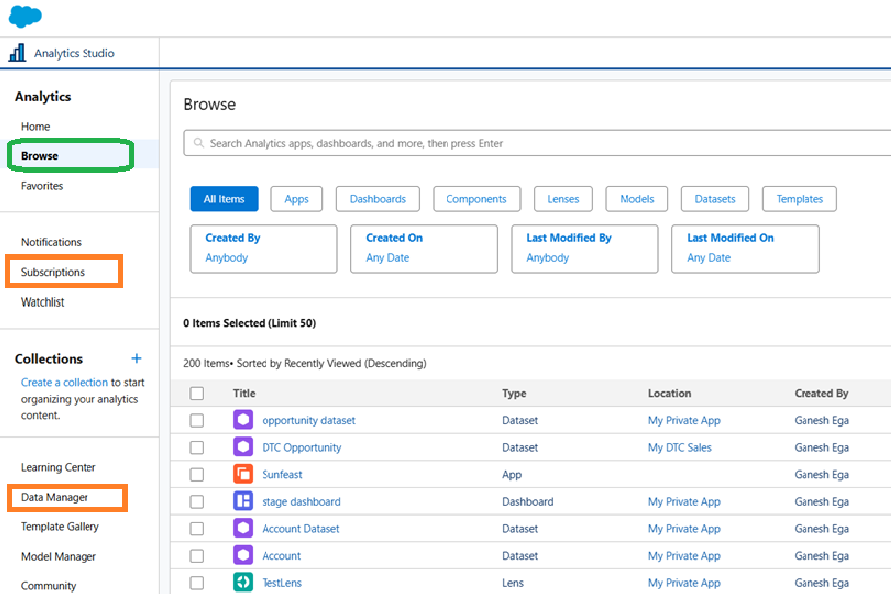Image resolution: width=891 pixels, height=594 pixels.
Task: Show only Components
Action: pos(476,199)
